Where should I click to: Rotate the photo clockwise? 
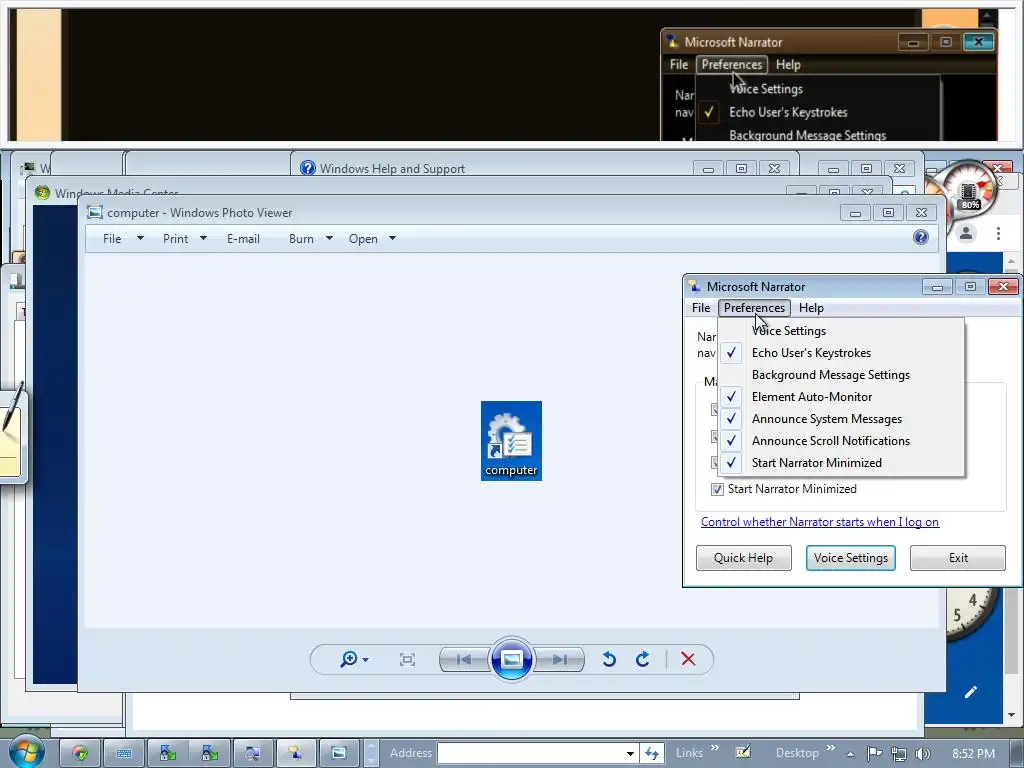point(643,660)
